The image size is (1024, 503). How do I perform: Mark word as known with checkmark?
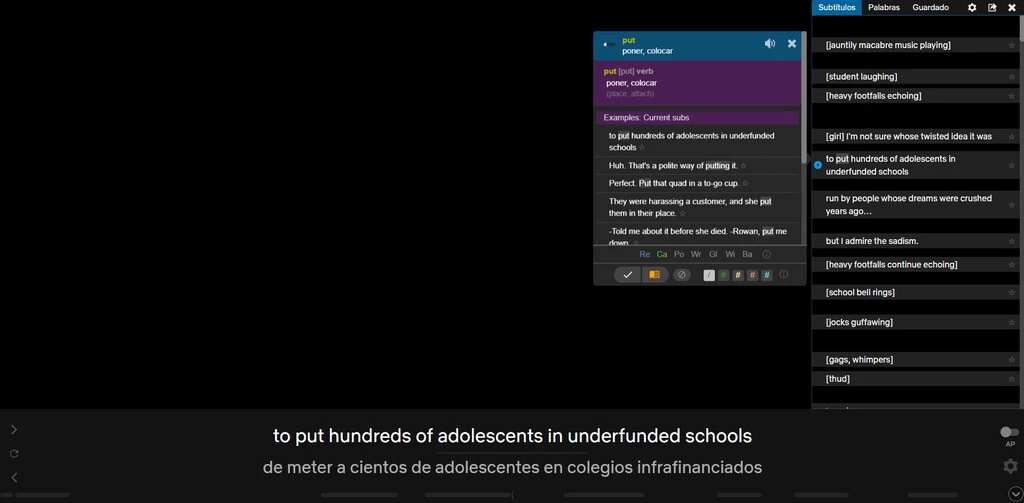(x=627, y=275)
